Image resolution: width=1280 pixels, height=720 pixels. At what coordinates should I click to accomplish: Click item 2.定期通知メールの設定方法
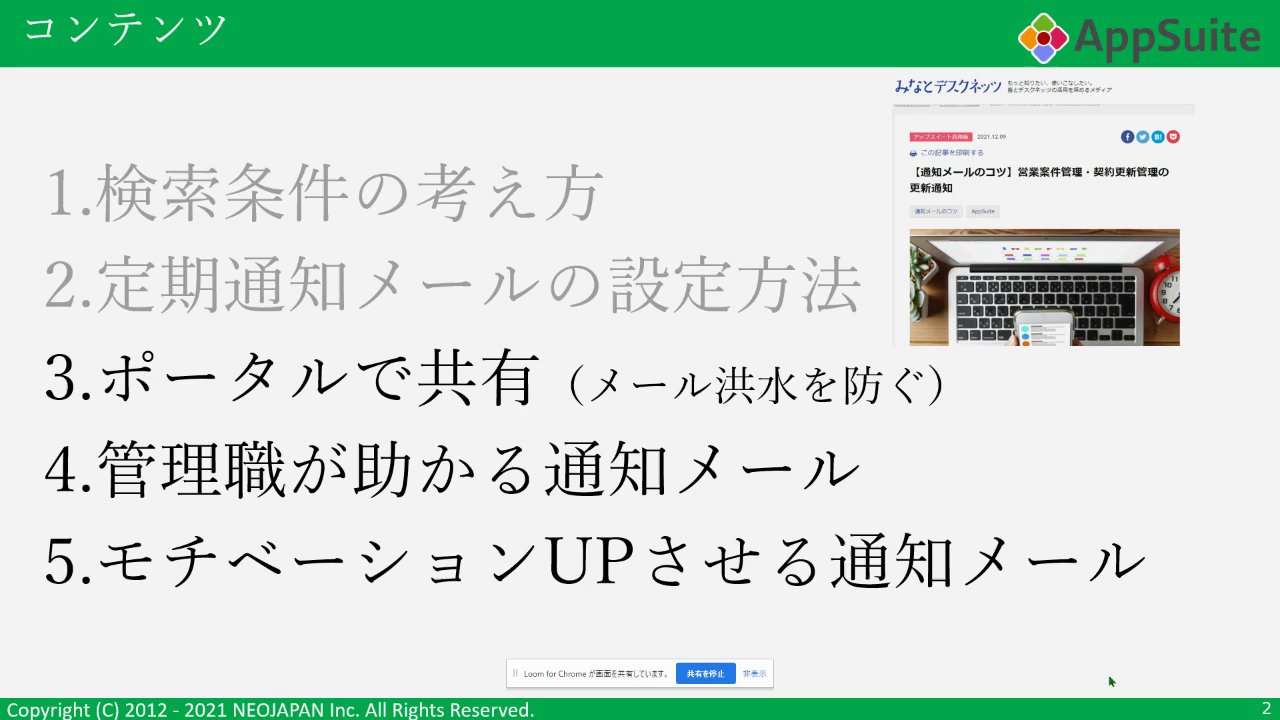453,286
